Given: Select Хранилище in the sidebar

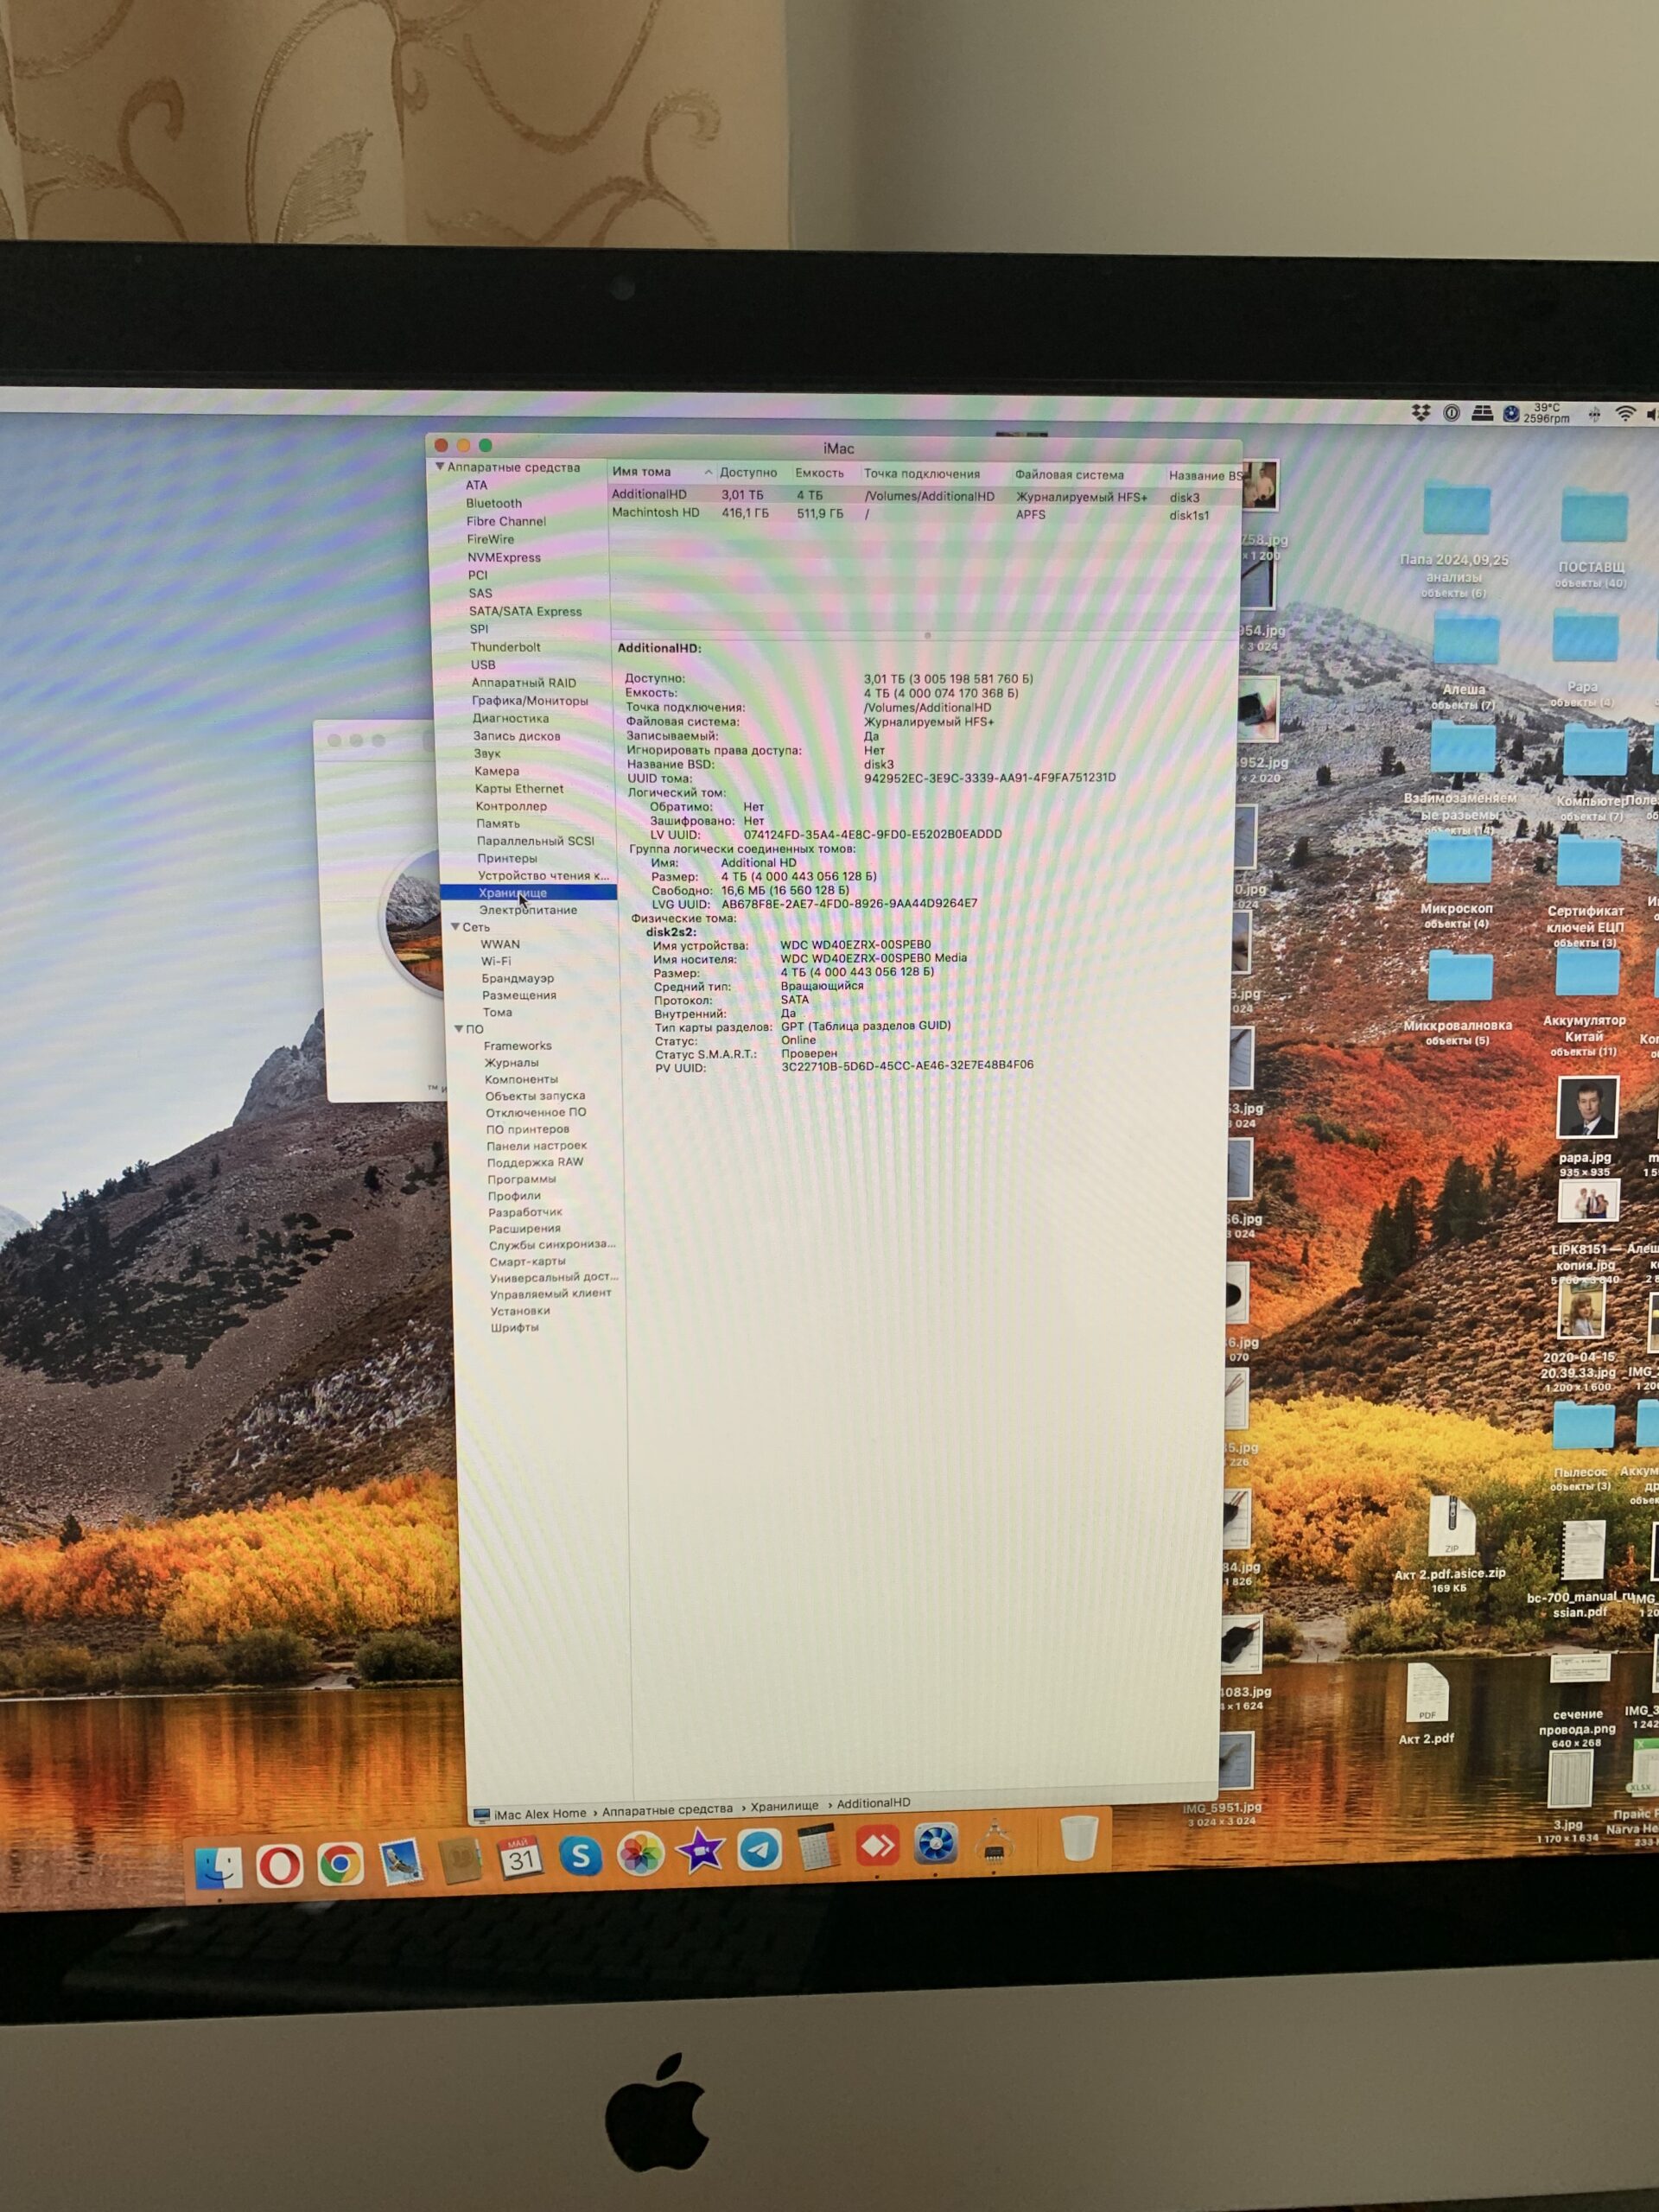Looking at the screenshot, I should (x=529, y=893).
